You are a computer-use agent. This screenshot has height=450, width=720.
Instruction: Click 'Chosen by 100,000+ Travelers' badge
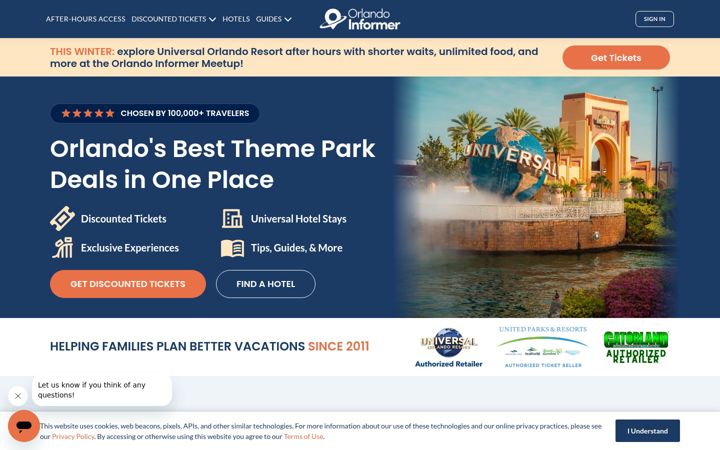155,113
